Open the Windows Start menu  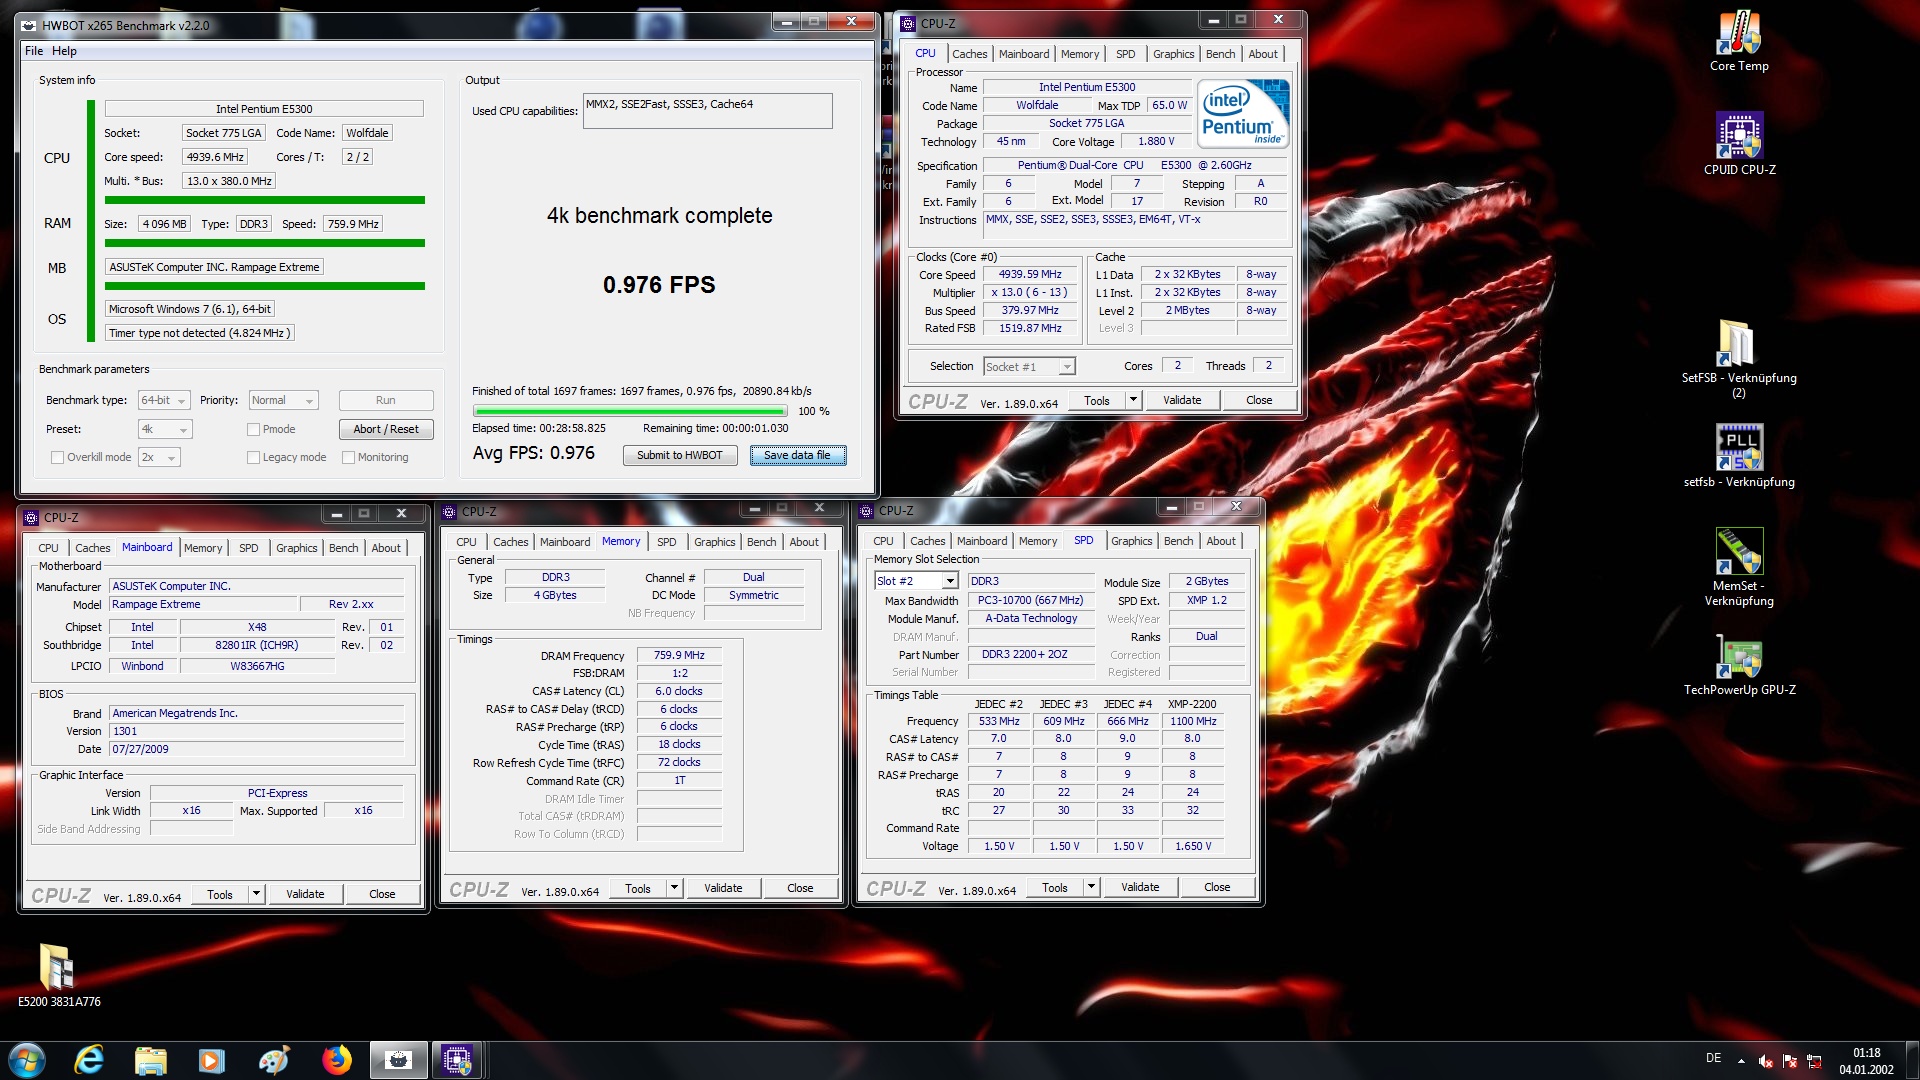click(27, 1060)
